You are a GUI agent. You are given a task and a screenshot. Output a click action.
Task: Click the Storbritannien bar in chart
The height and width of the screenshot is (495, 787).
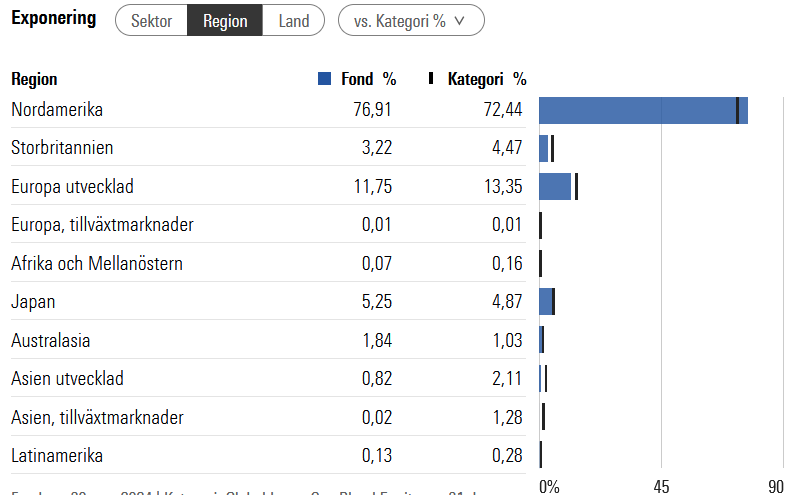pos(544,148)
